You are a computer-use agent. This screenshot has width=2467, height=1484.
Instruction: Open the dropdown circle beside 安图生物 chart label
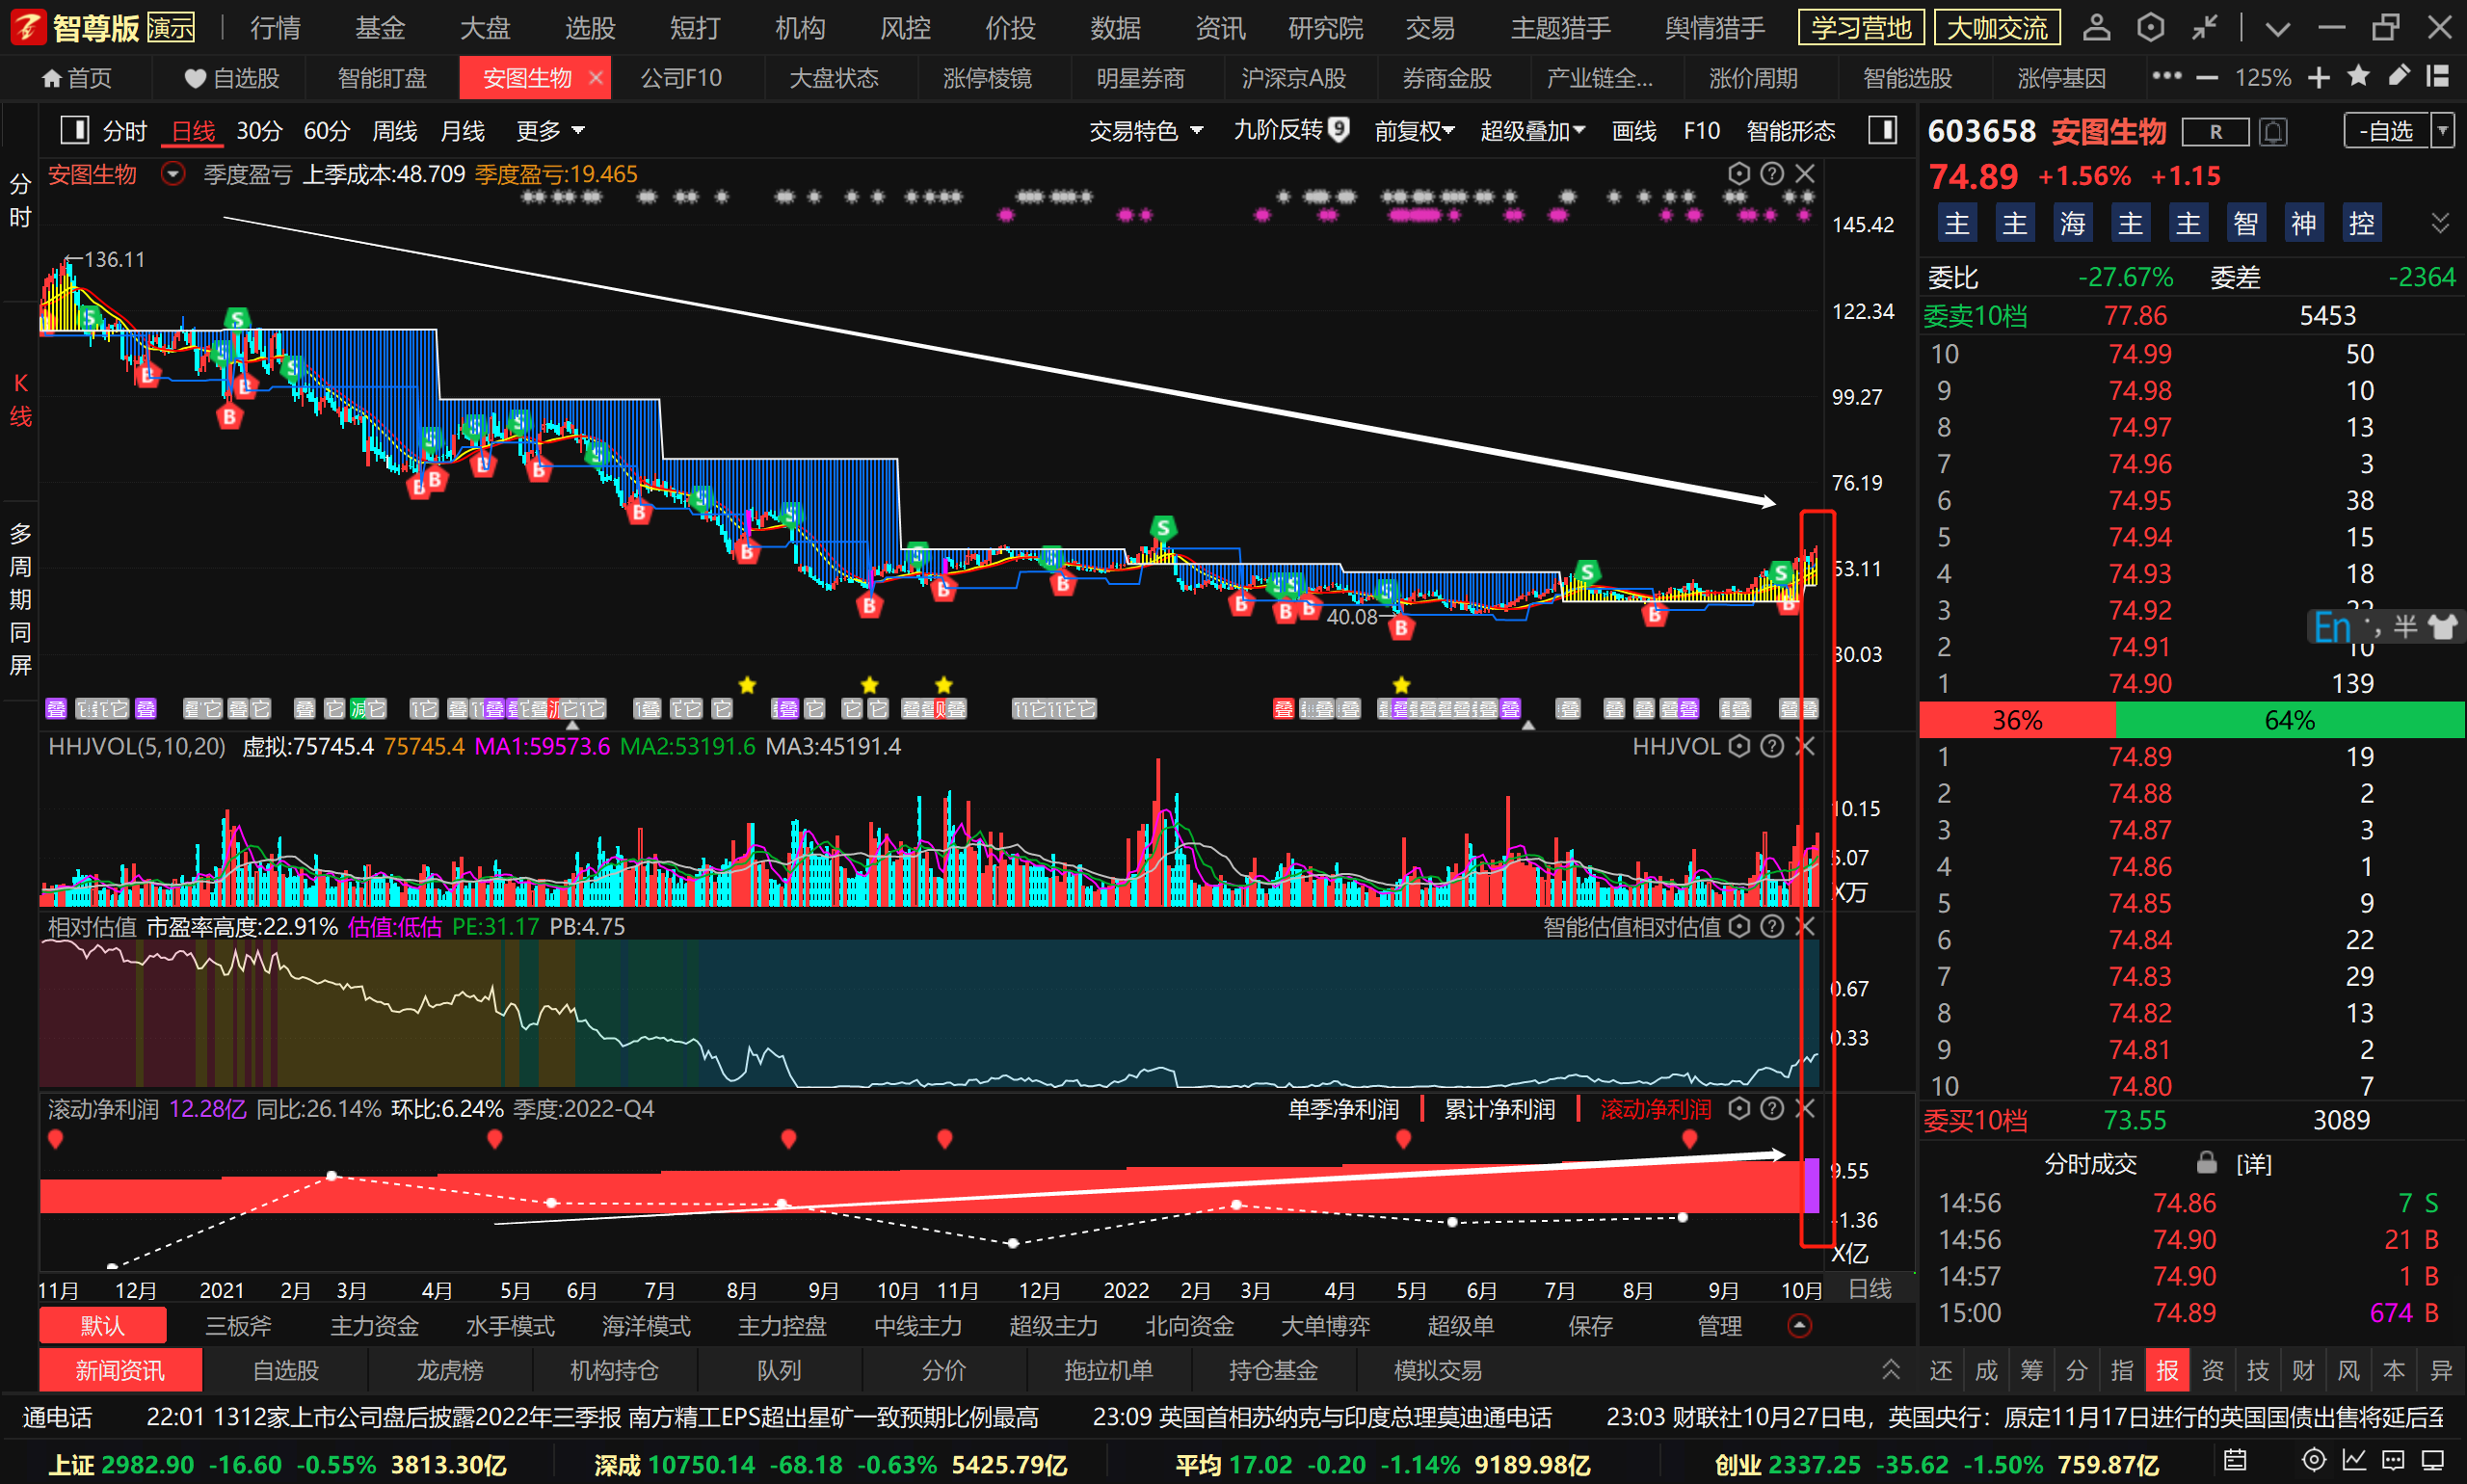click(x=173, y=174)
